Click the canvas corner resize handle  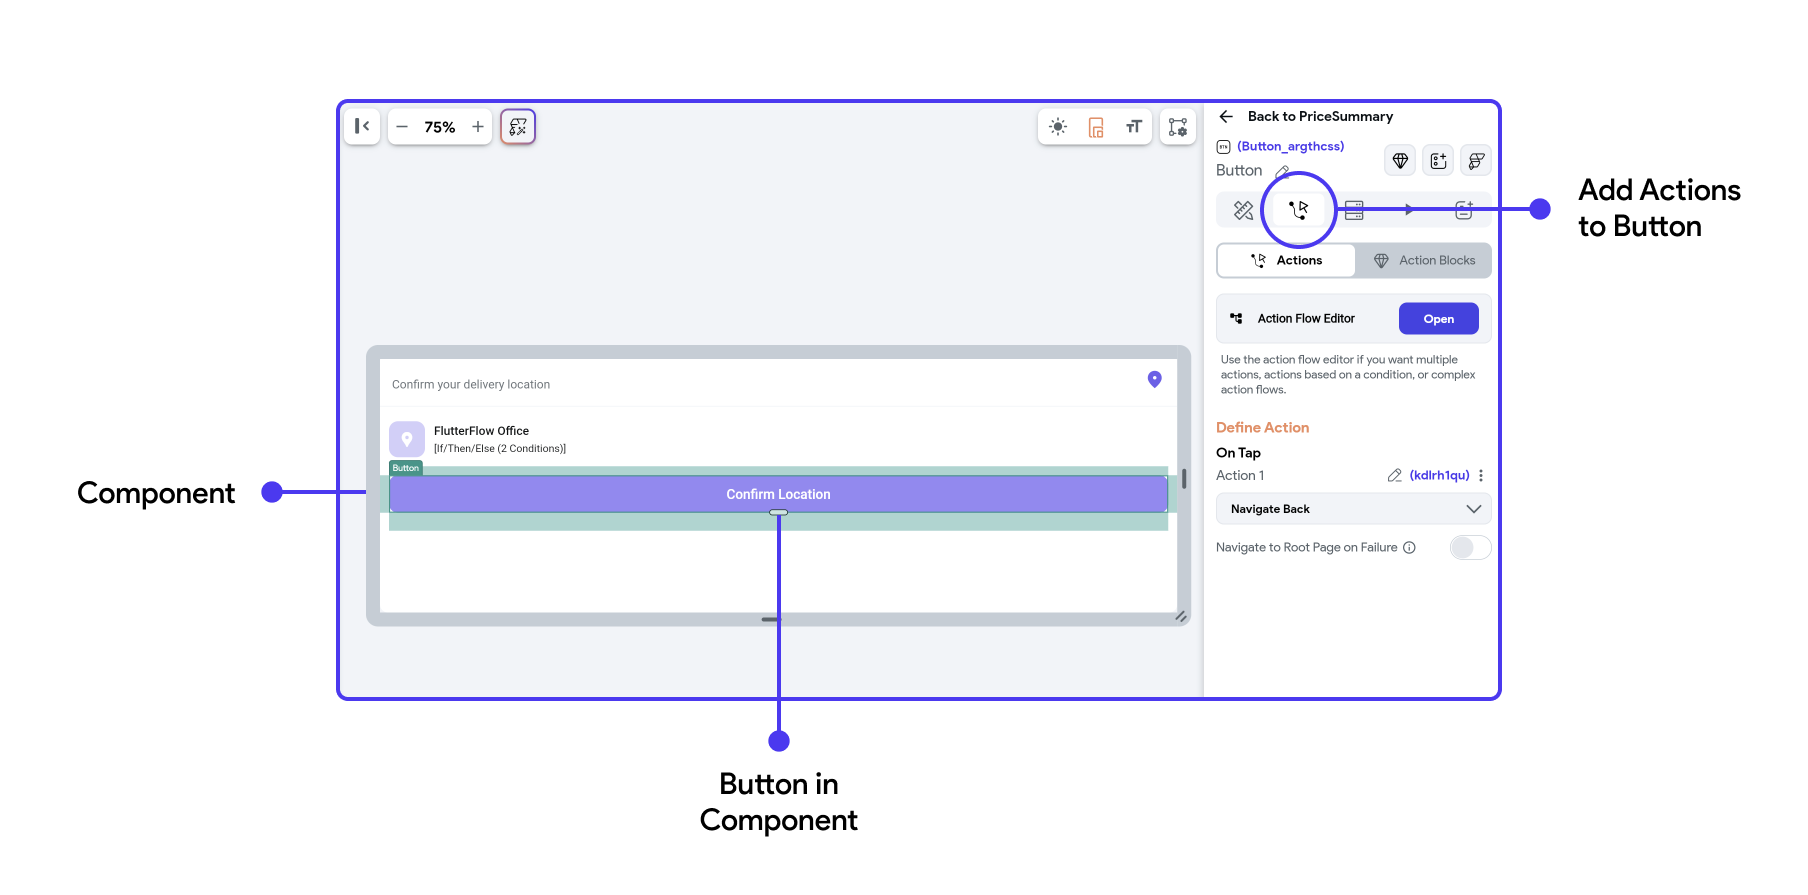click(x=1181, y=617)
